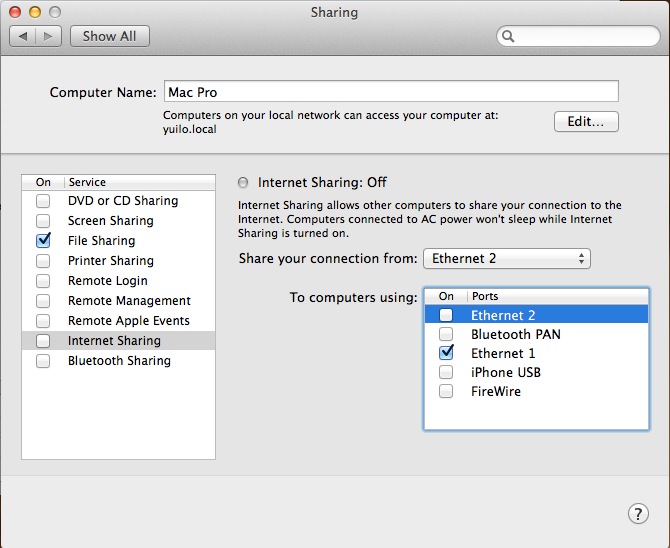The height and width of the screenshot is (548, 670).
Task: Click the magnifying glass search icon
Action: tap(508, 36)
